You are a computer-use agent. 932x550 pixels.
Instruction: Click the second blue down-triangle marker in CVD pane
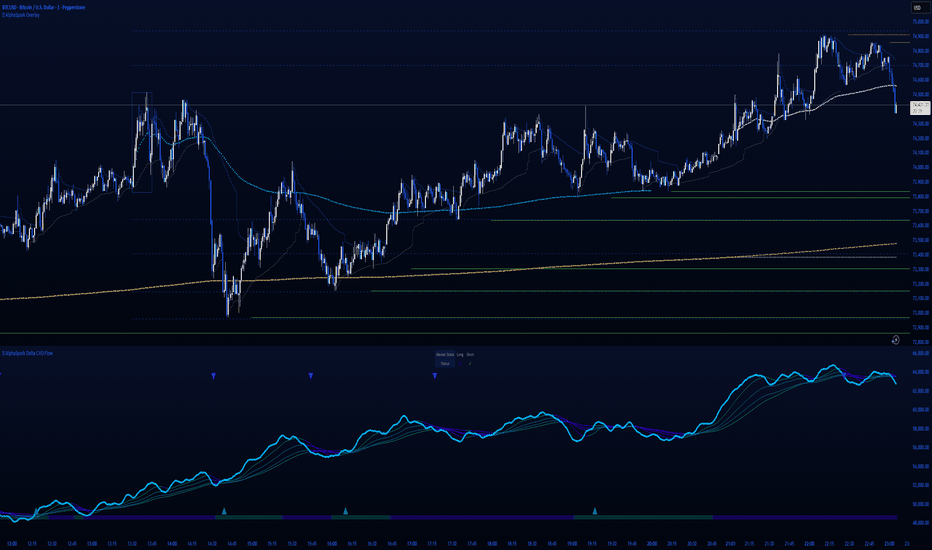point(311,375)
